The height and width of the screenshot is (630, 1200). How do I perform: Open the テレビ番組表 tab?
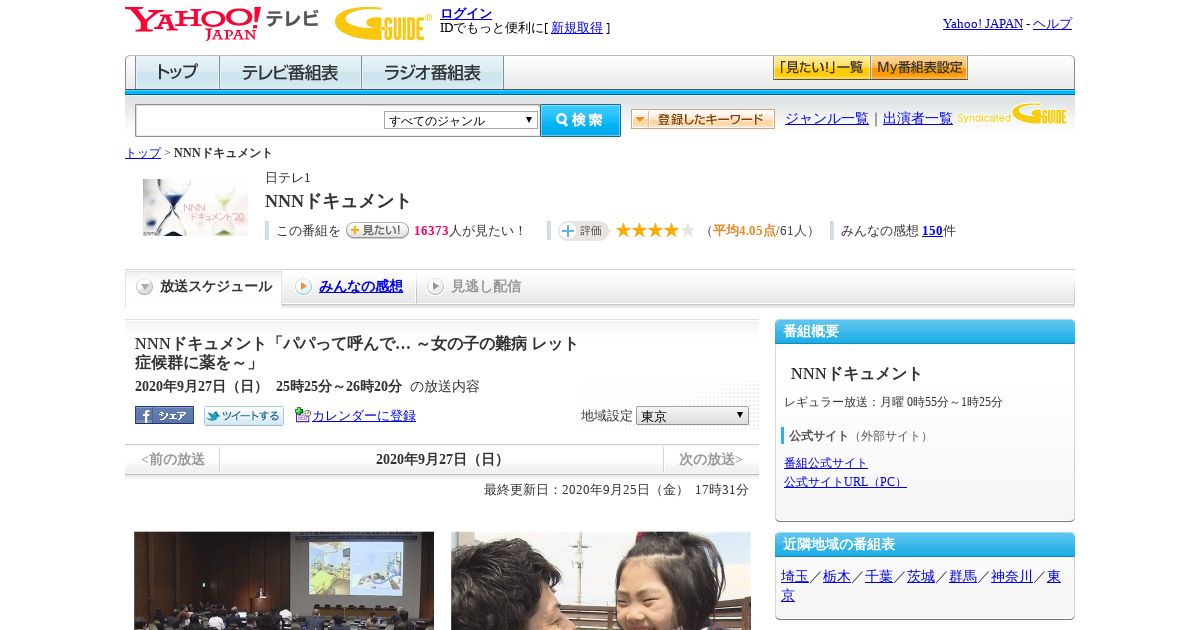[x=290, y=72]
